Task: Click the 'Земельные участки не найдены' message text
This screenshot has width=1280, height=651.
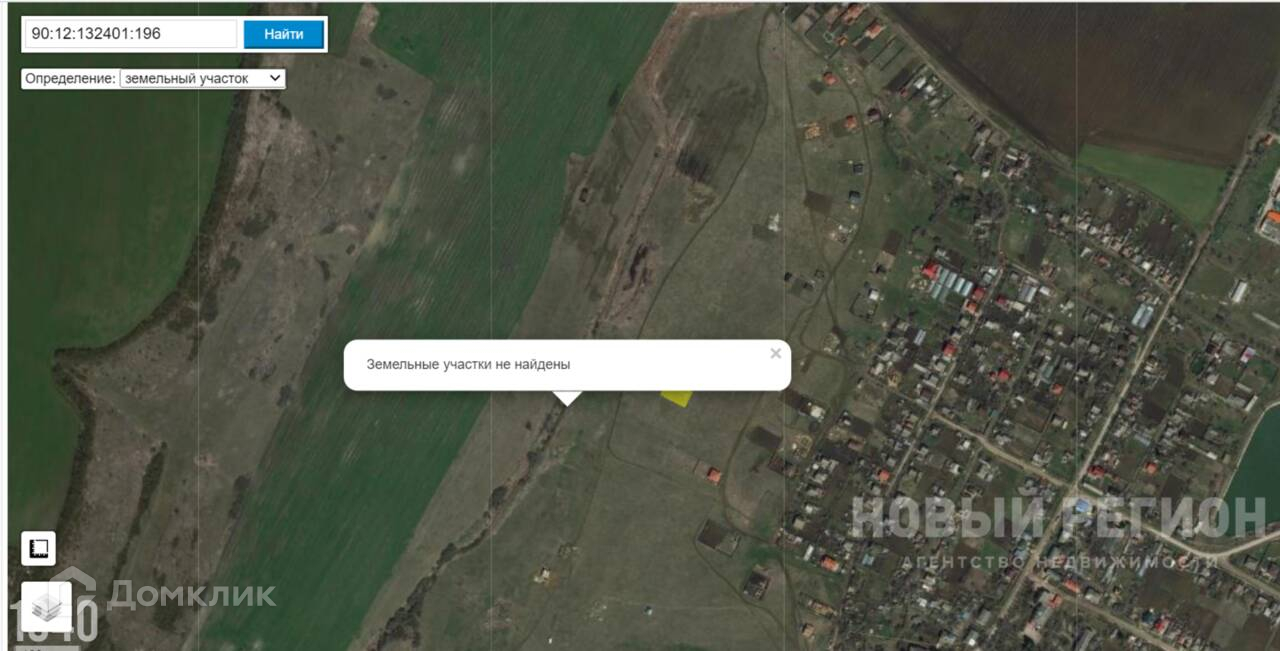Action: [468, 365]
